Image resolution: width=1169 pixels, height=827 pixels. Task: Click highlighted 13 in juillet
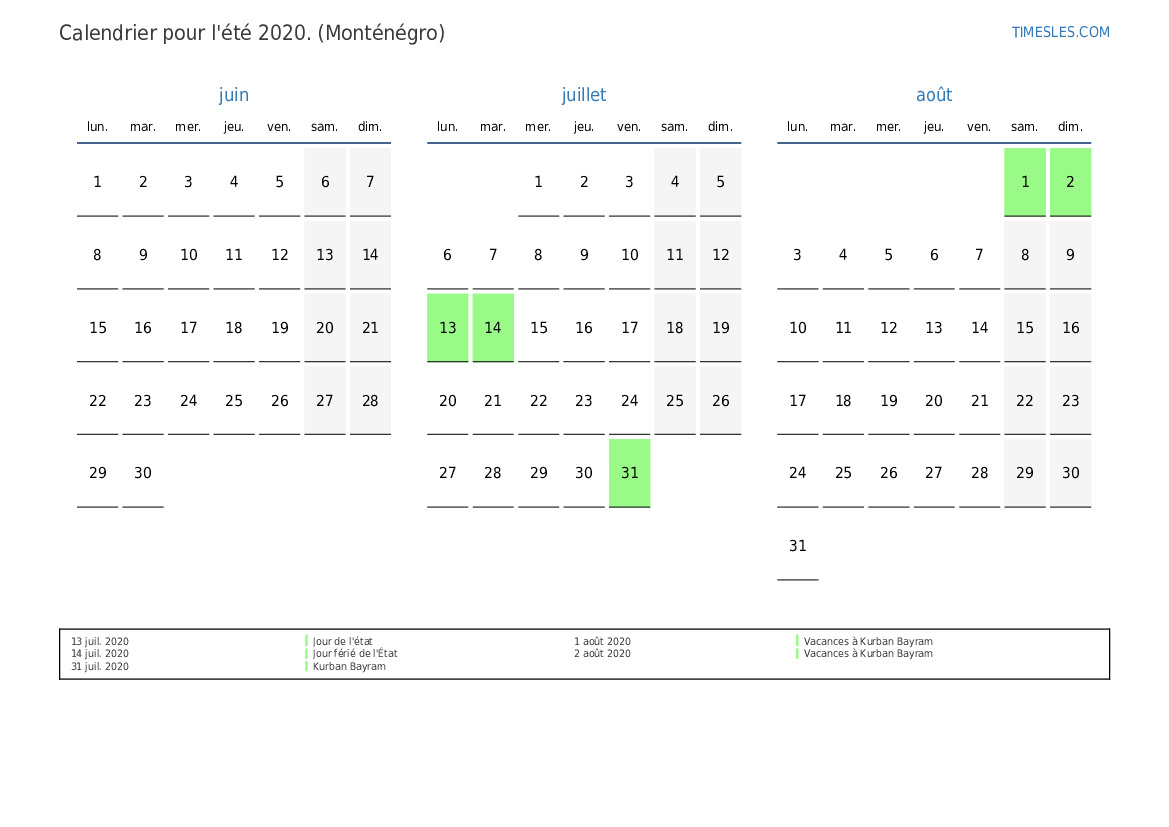click(447, 328)
